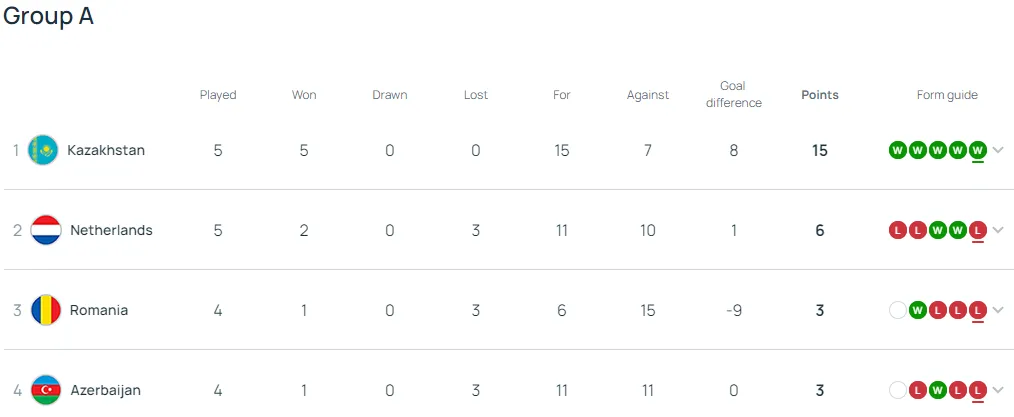
Task: Click the Netherlands flag icon
Action: click(46, 230)
